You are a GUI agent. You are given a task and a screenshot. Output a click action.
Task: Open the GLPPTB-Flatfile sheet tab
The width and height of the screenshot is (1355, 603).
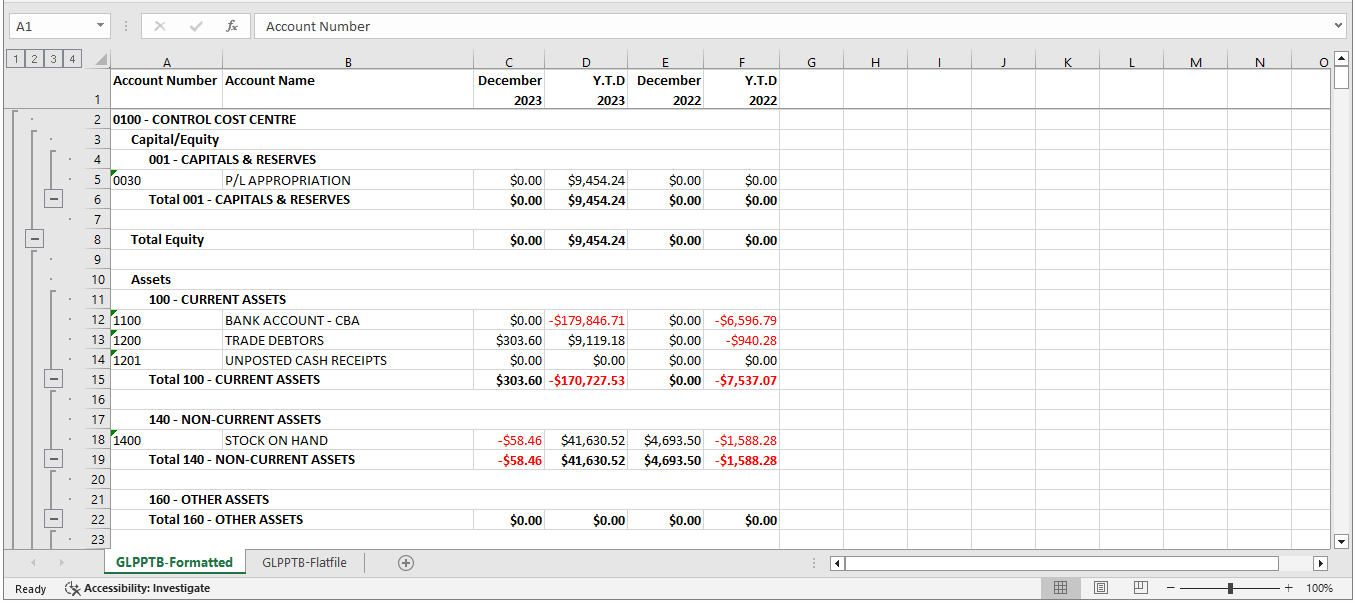pos(304,563)
